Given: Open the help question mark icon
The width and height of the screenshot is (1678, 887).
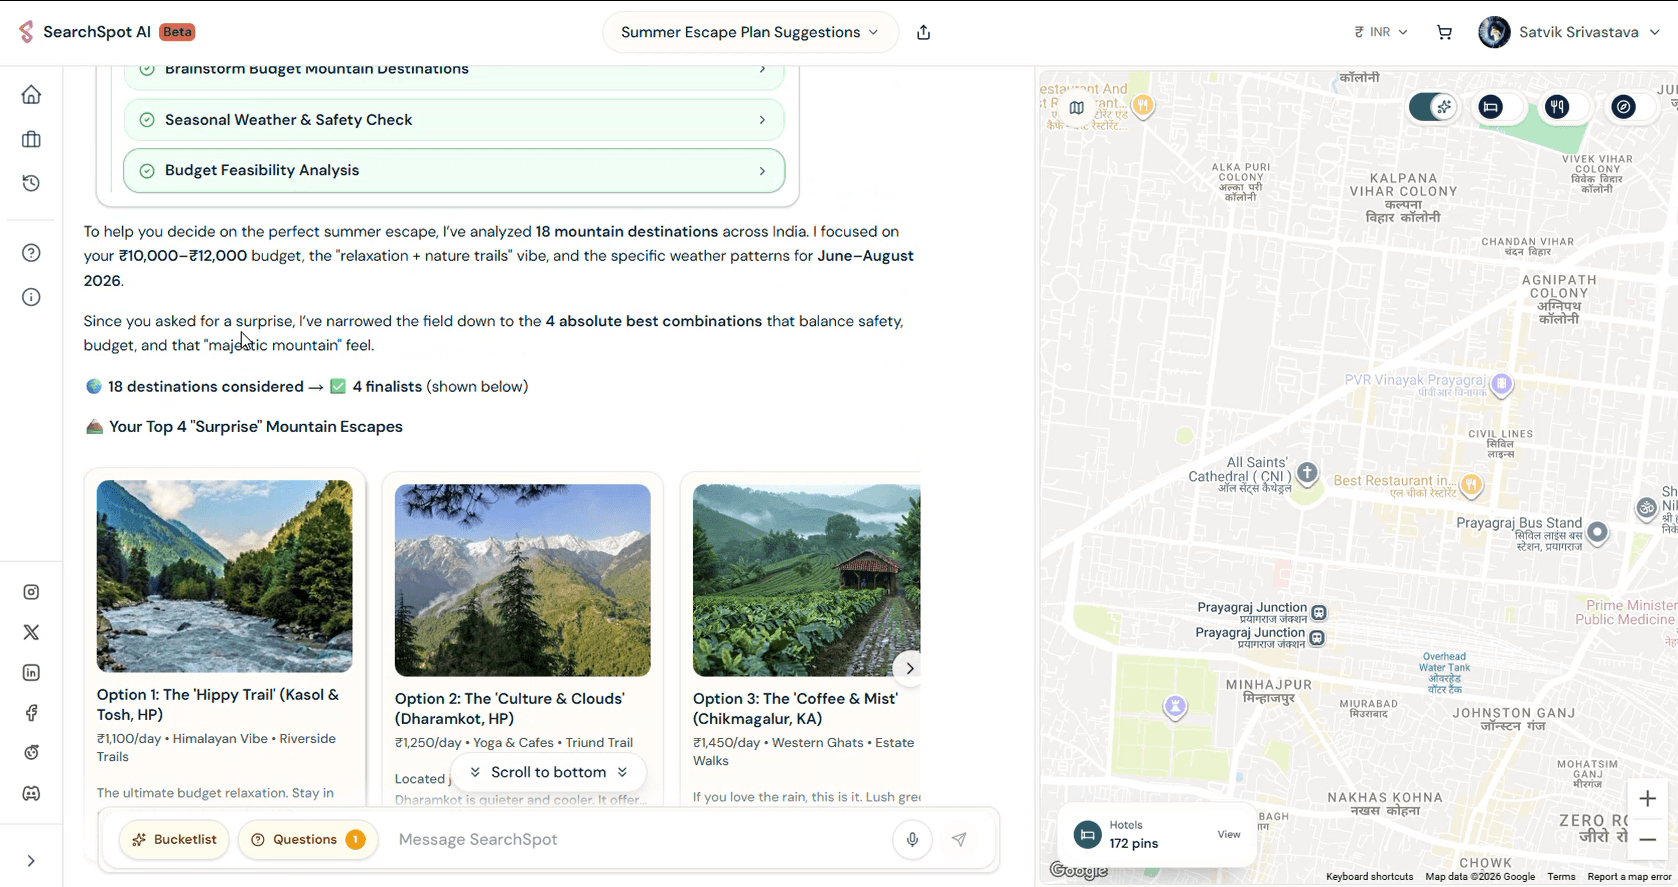Looking at the screenshot, I should tap(31, 253).
